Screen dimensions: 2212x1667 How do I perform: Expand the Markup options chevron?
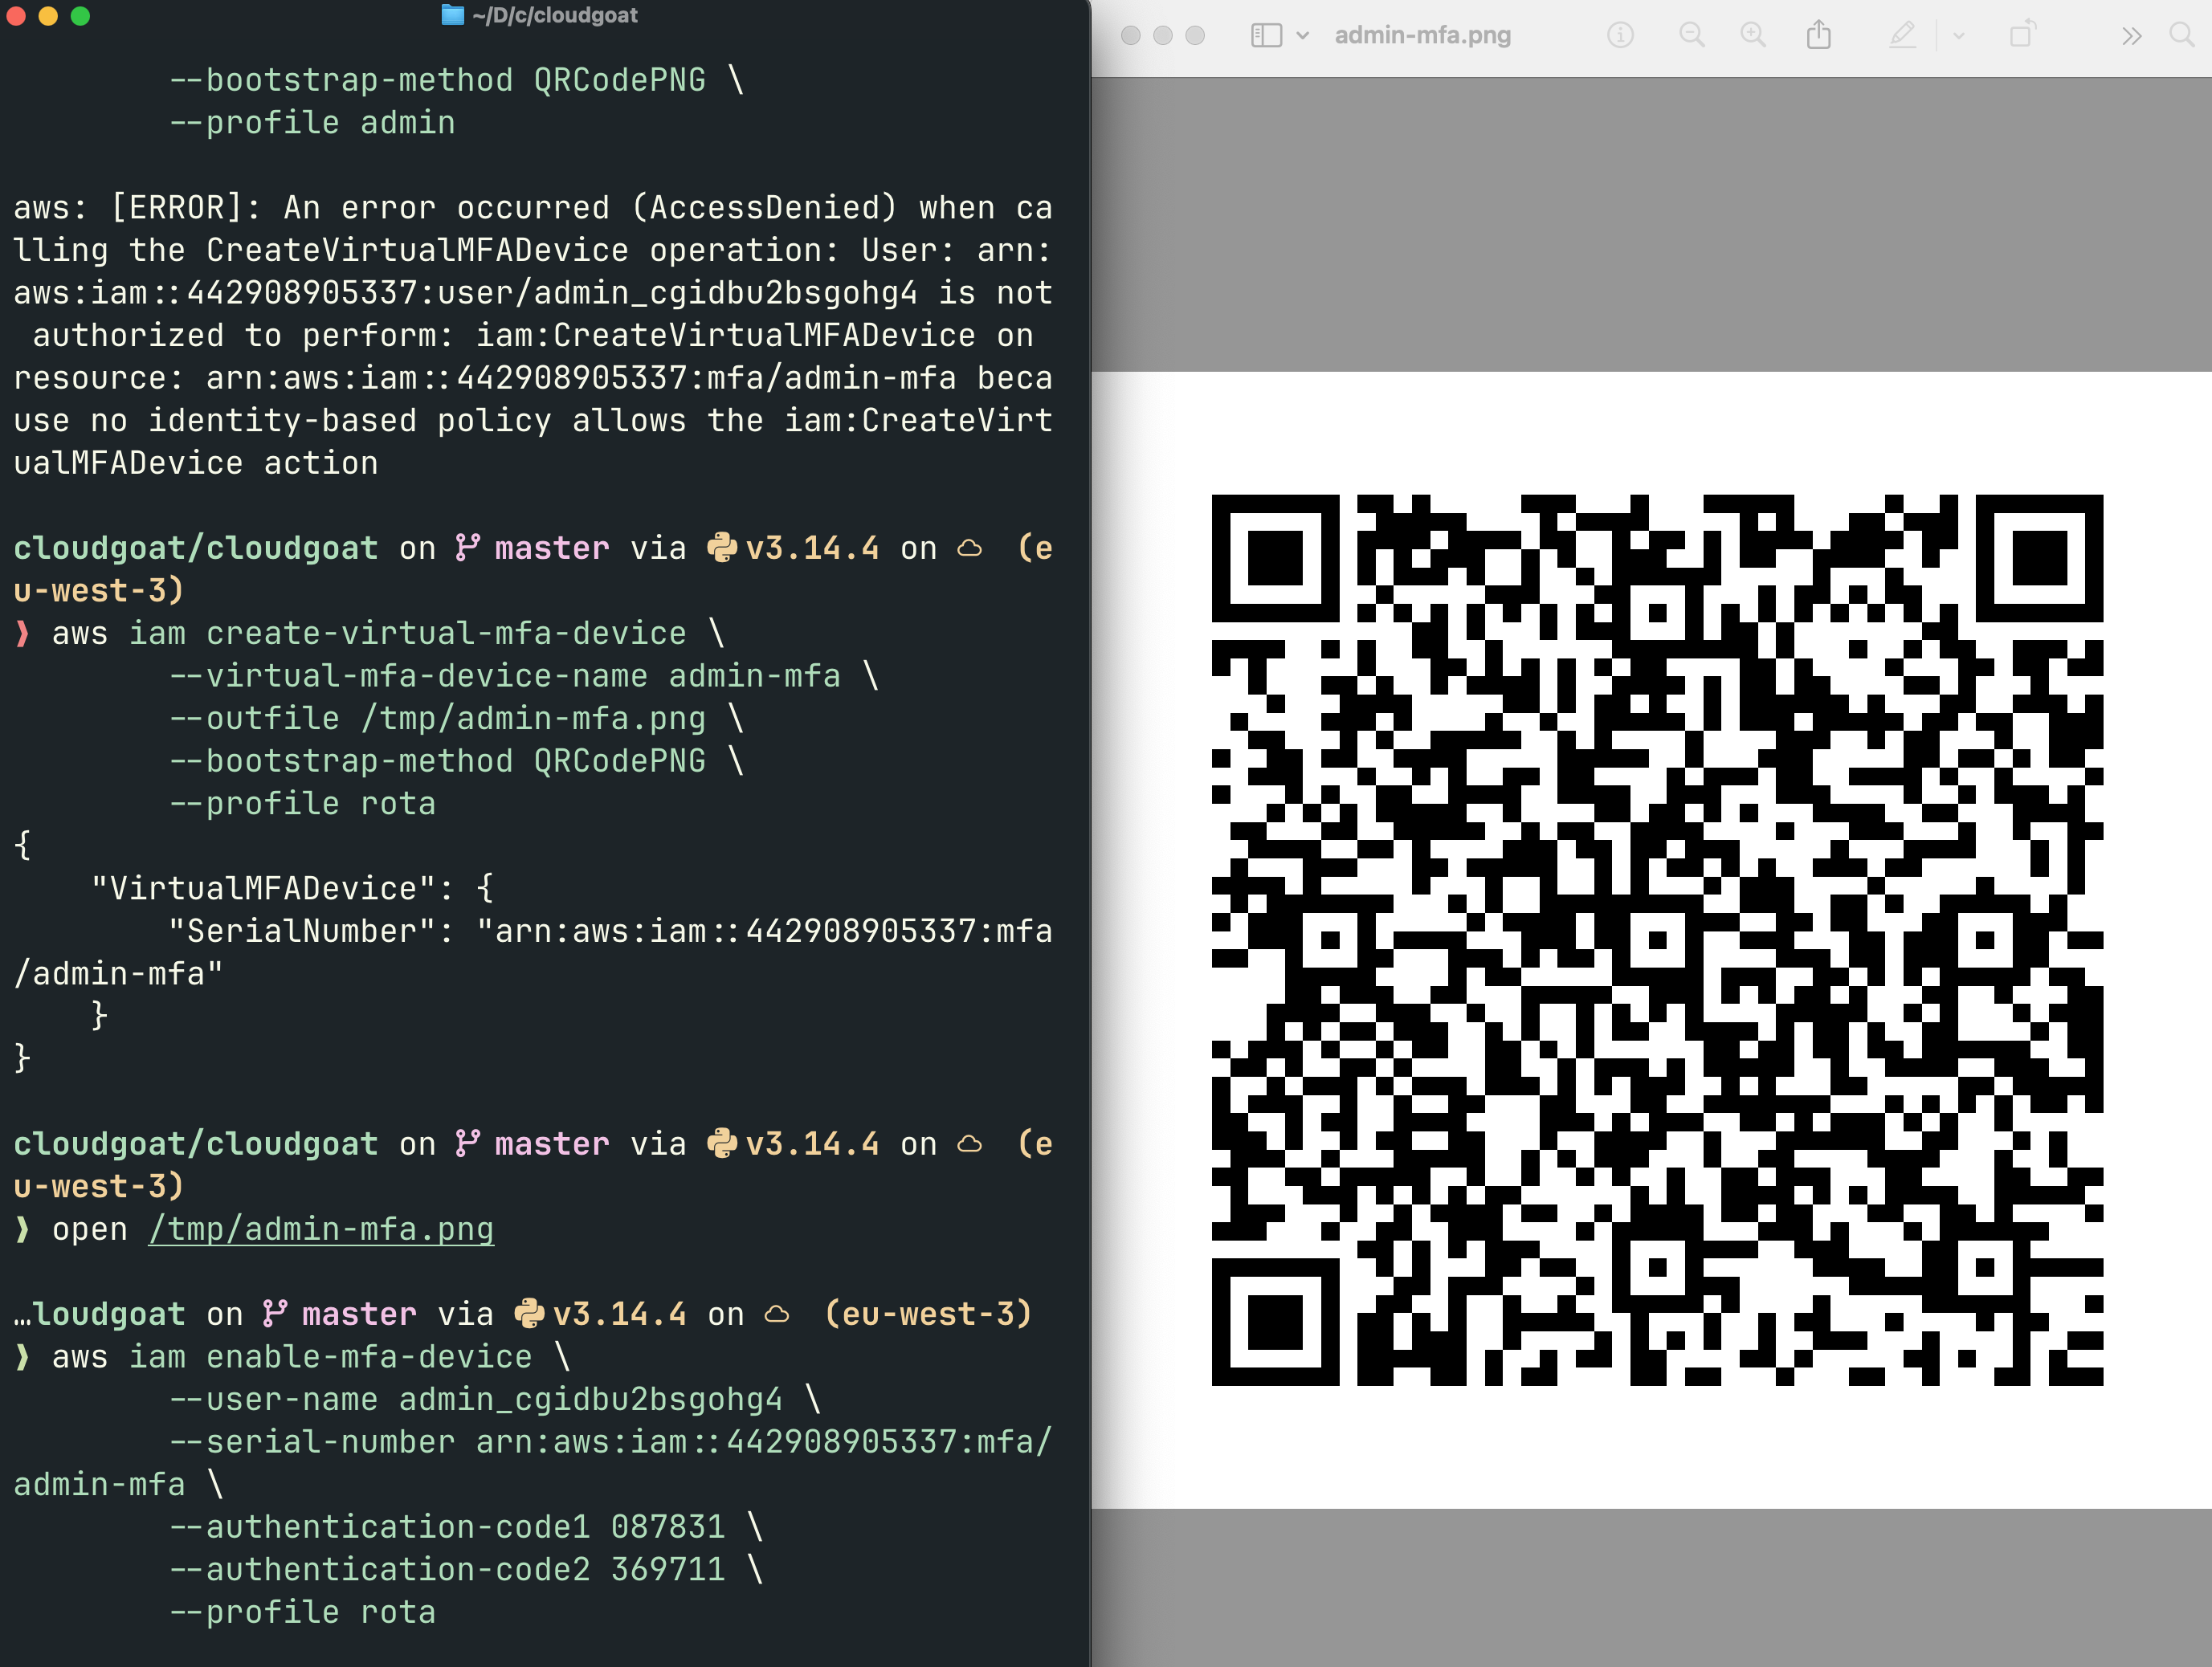(x=1958, y=36)
